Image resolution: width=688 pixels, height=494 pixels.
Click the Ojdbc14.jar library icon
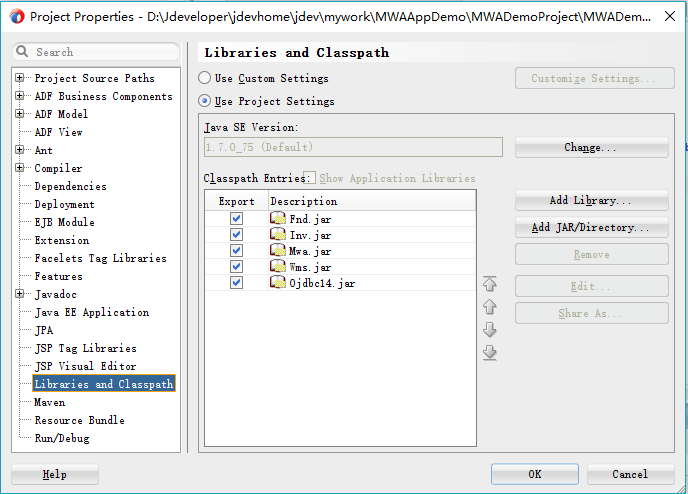(x=278, y=283)
